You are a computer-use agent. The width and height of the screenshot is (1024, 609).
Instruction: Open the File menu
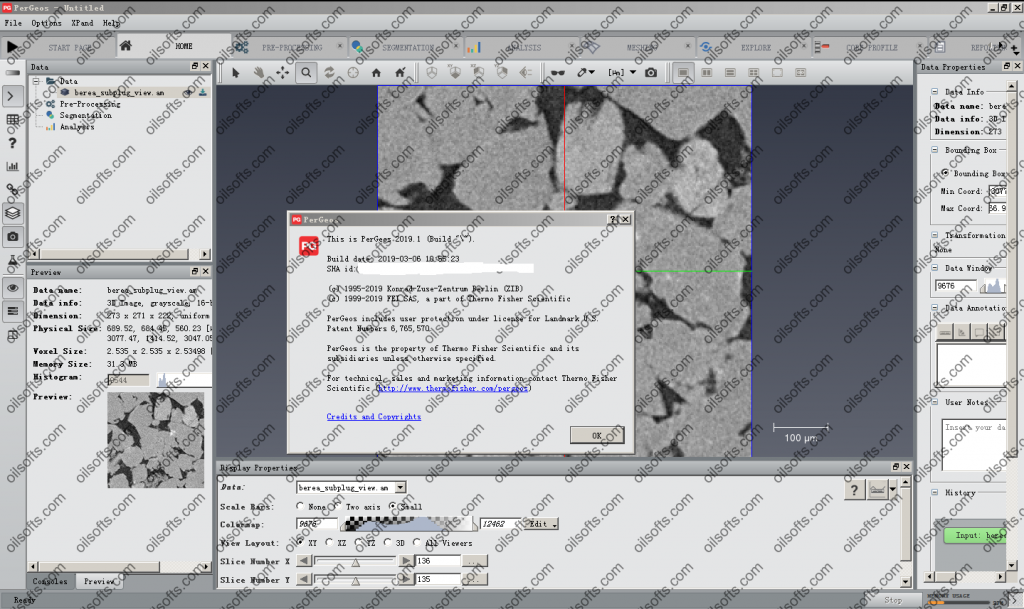tap(12, 23)
